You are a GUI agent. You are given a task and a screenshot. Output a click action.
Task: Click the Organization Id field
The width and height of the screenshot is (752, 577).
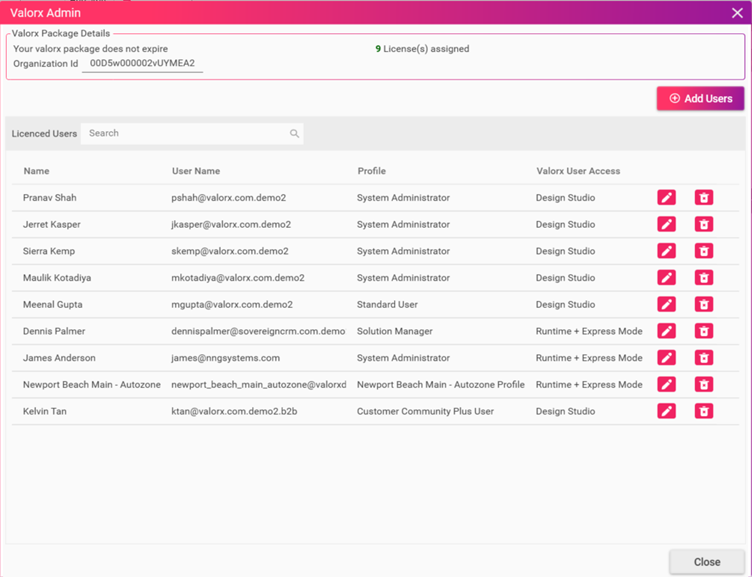[x=142, y=63]
